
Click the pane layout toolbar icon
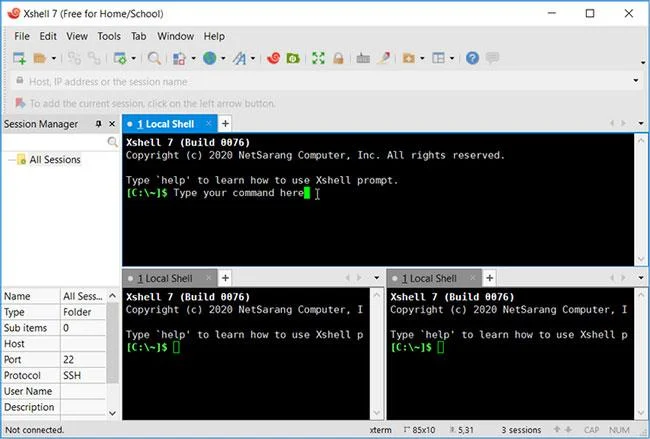438,58
